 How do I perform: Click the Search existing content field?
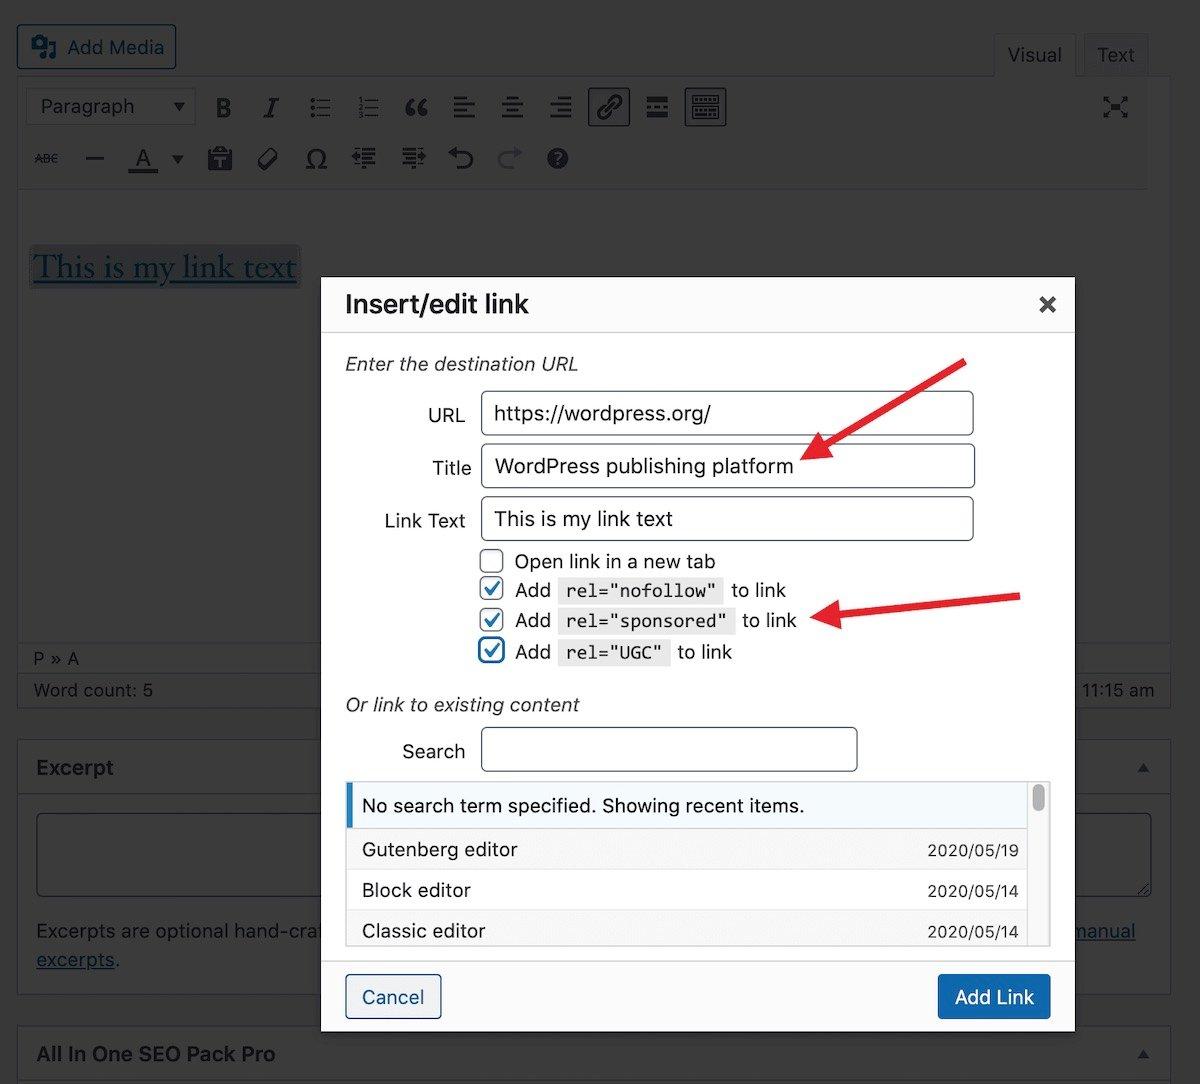point(669,750)
